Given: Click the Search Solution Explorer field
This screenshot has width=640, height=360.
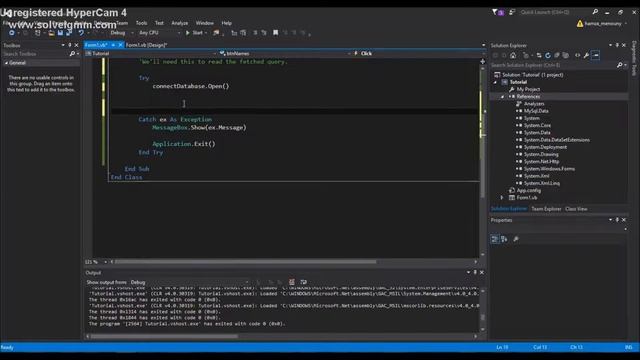Looking at the screenshot, I should (x=553, y=65).
